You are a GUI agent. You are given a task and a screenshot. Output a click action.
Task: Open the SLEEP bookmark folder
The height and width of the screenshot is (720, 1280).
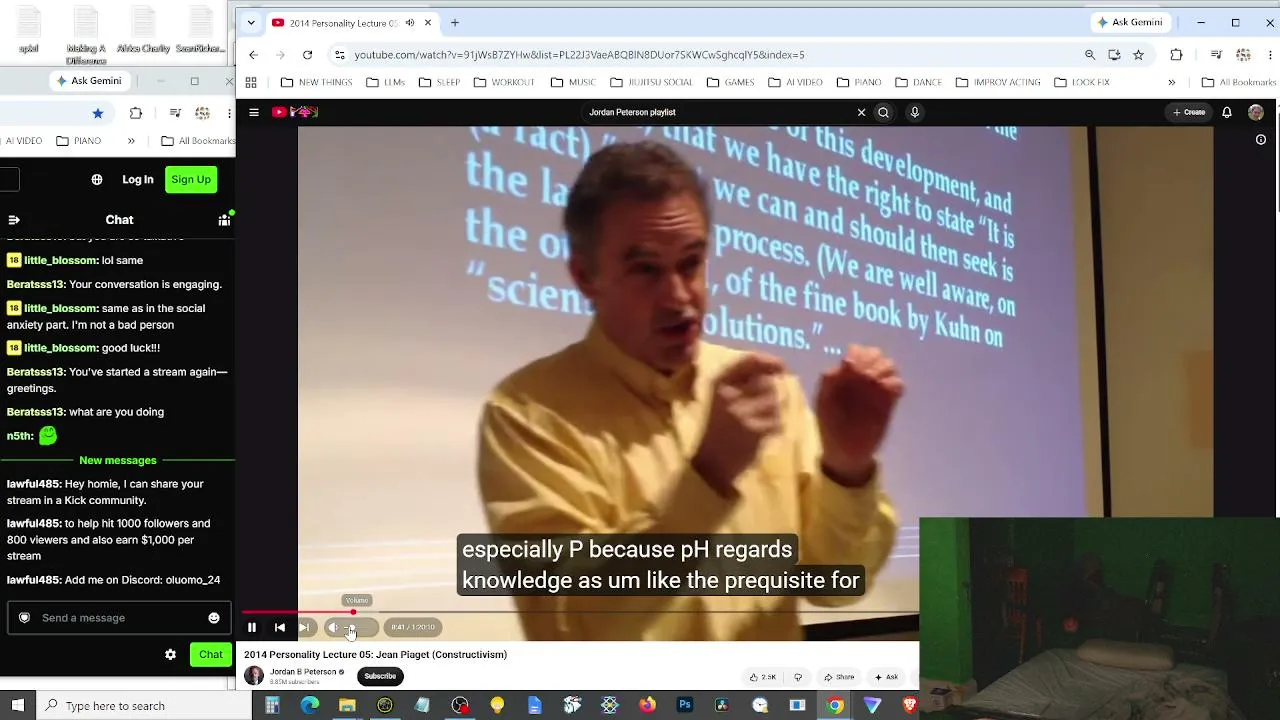(439, 82)
